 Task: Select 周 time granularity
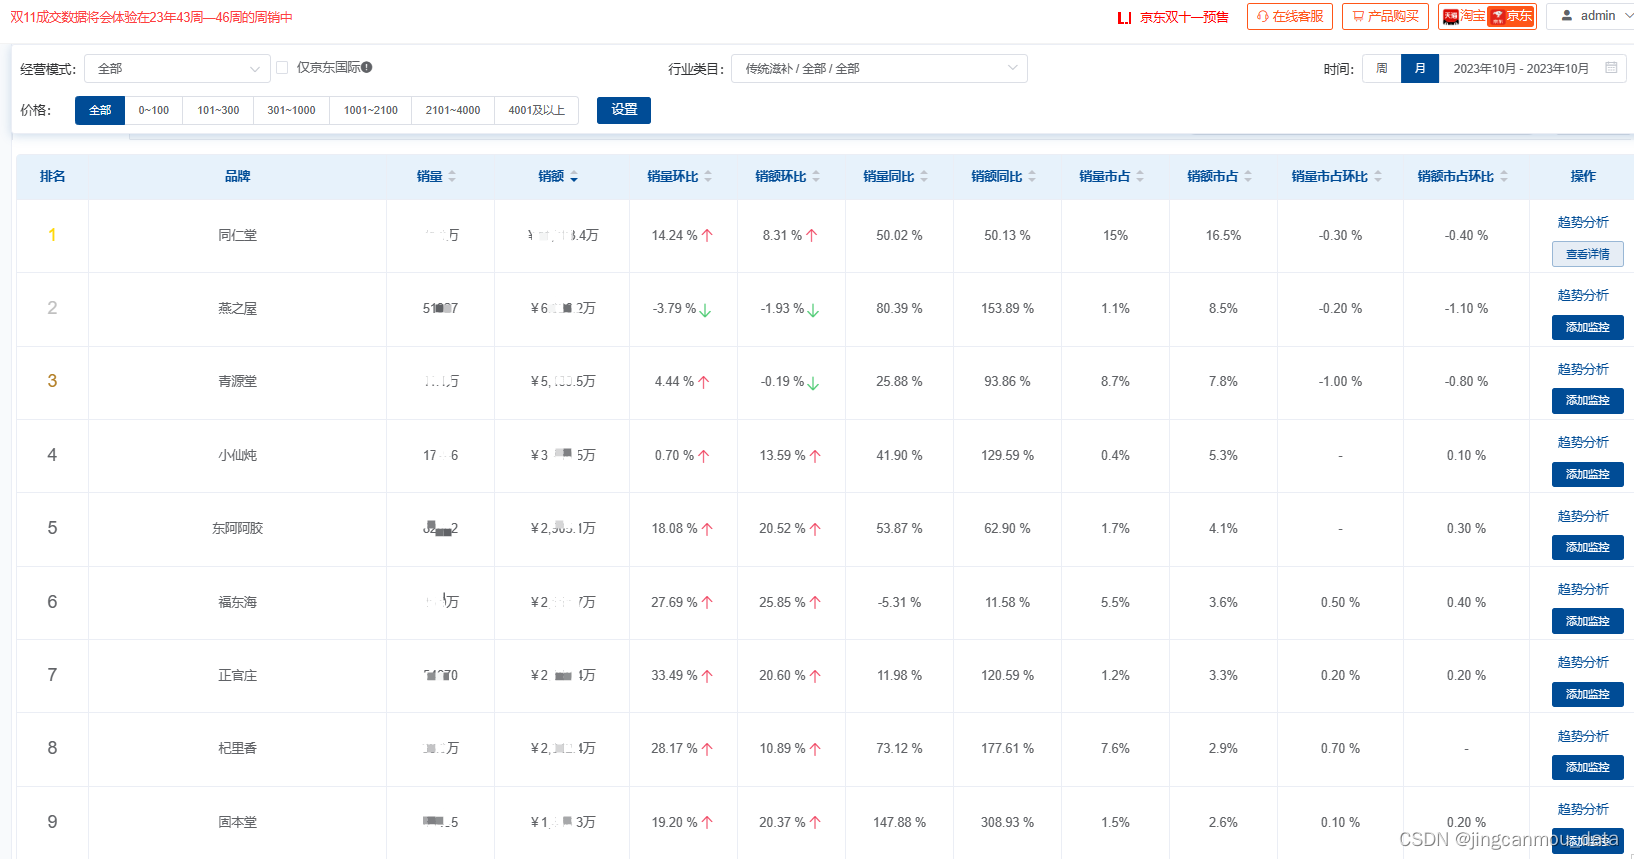(x=1382, y=68)
